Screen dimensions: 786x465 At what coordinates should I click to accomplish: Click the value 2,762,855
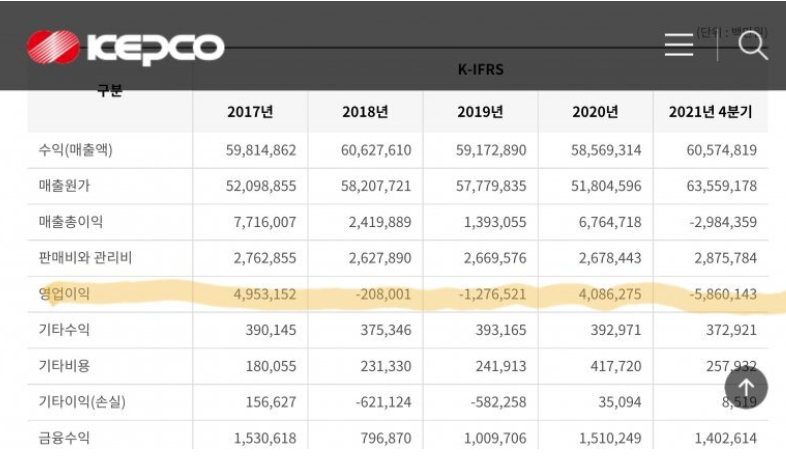(265, 259)
